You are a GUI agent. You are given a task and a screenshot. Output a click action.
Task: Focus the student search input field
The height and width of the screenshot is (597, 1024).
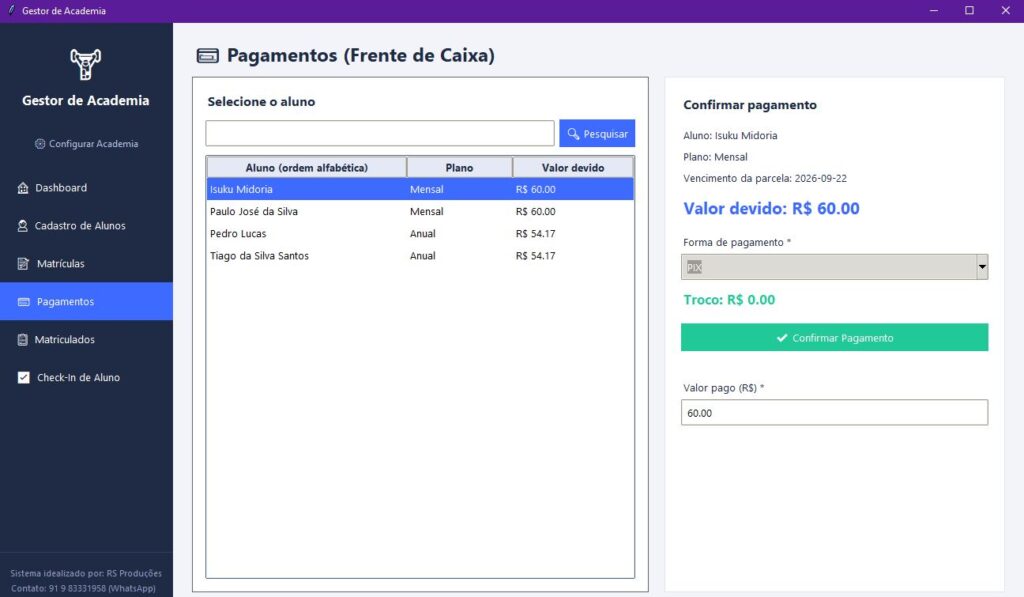pyautogui.click(x=380, y=133)
